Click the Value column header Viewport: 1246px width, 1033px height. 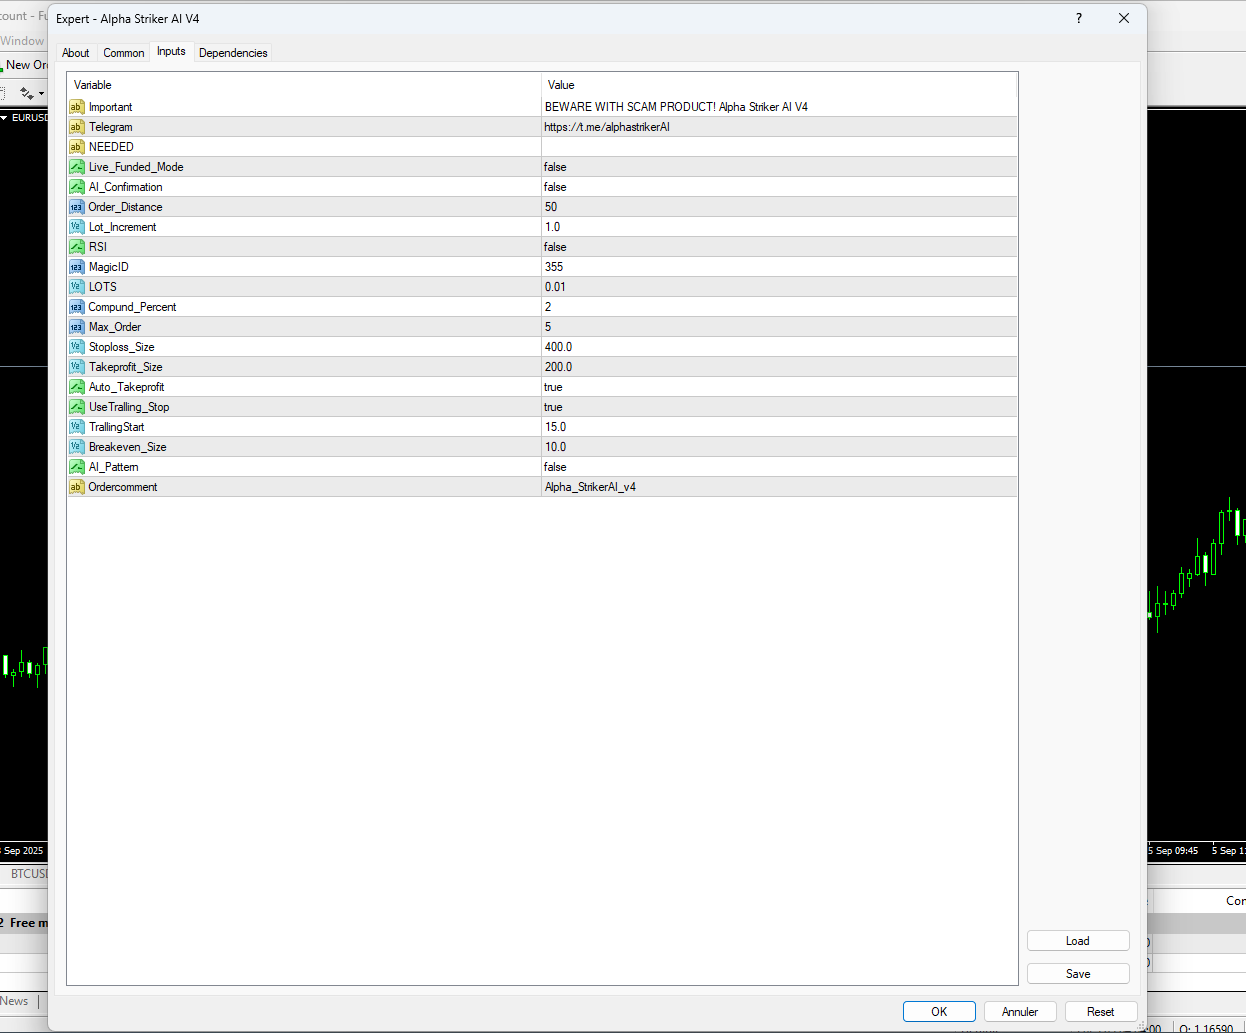point(779,85)
